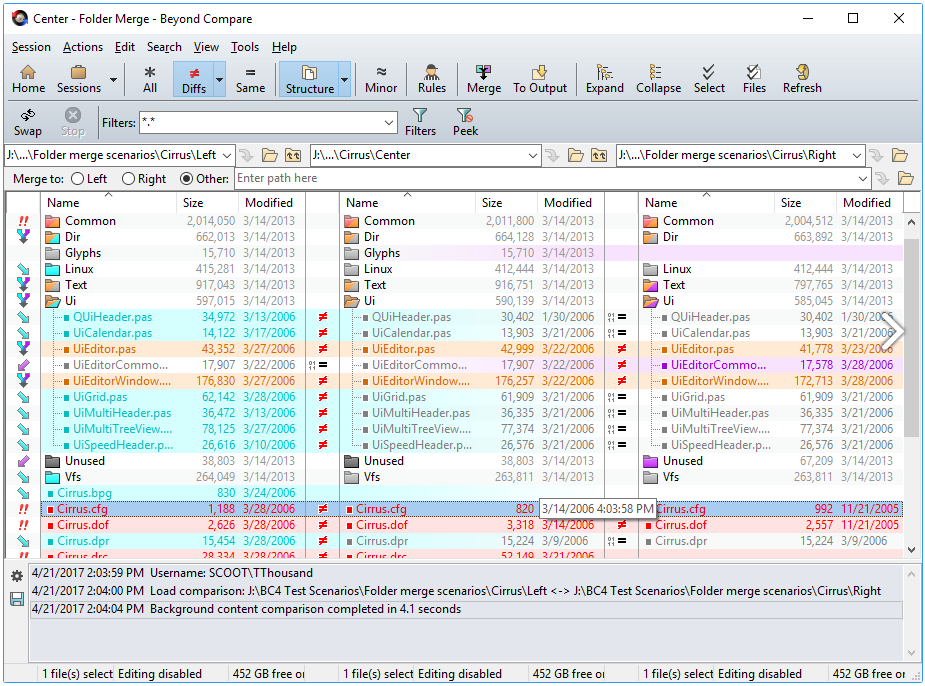Click the Home toolbar icon
The height and width of the screenshot is (686, 925).
(28, 78)
